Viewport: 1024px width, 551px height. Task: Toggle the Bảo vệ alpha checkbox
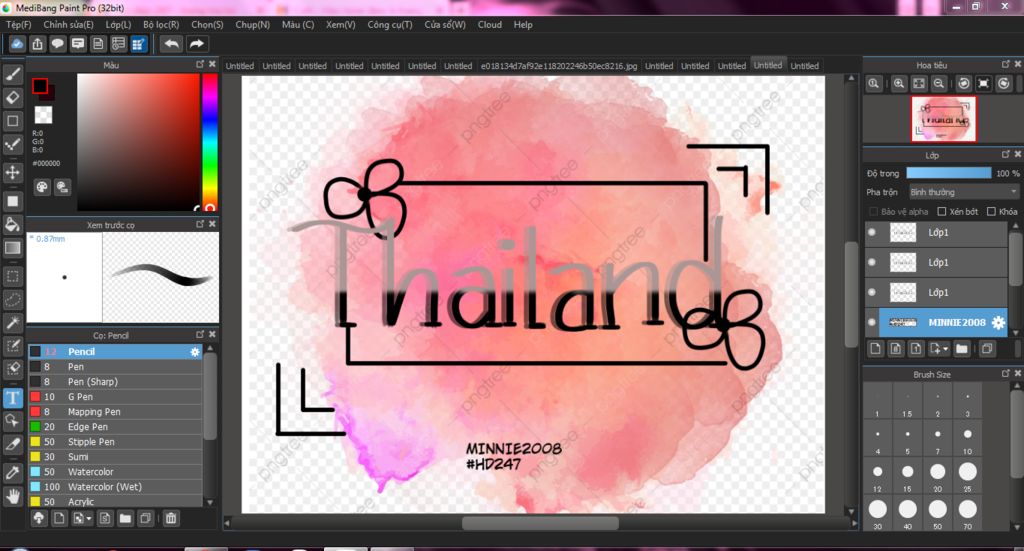[x=873, y=212]
